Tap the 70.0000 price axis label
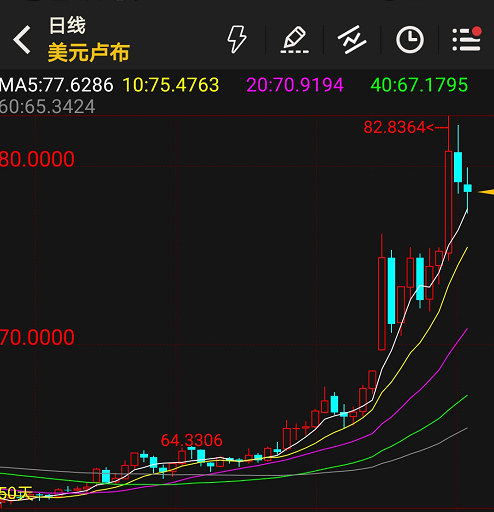The height and width of the screenshot is (512, 494). point(37,337)
